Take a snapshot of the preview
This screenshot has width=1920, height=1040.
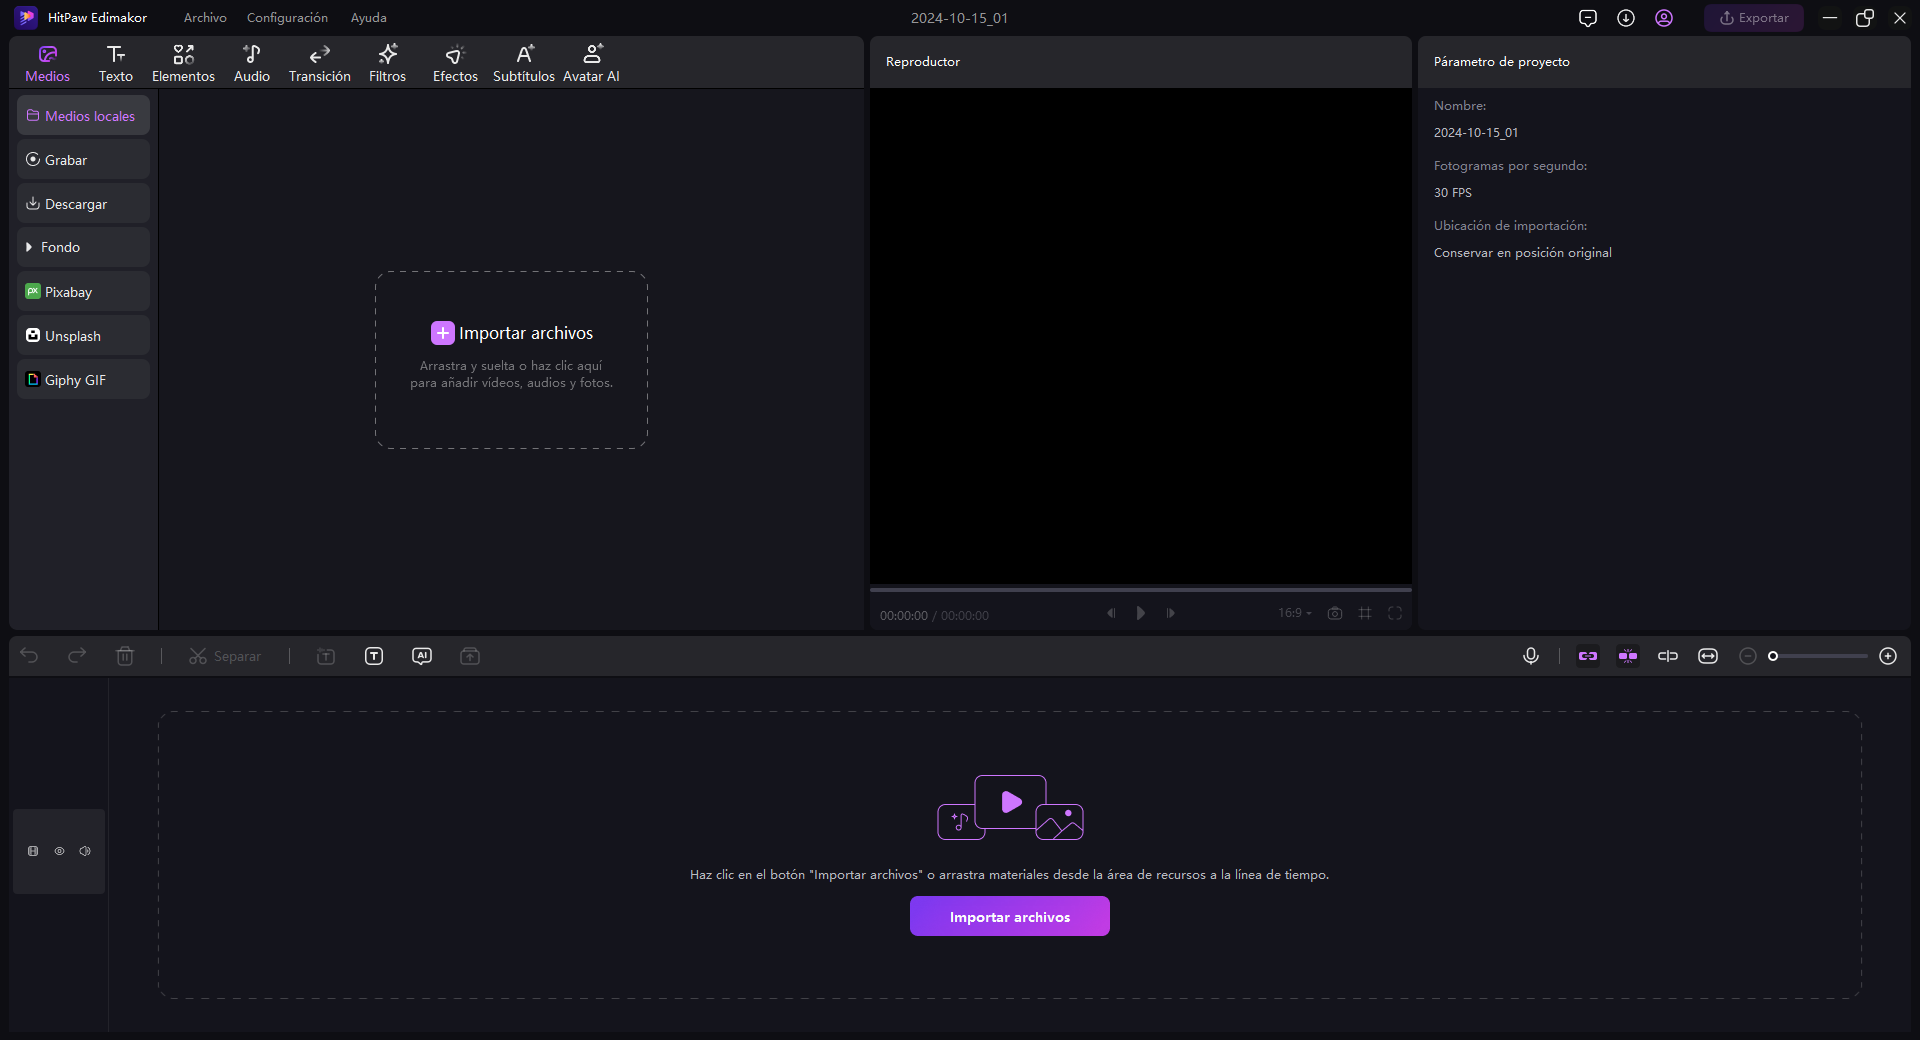(1335, 613)
